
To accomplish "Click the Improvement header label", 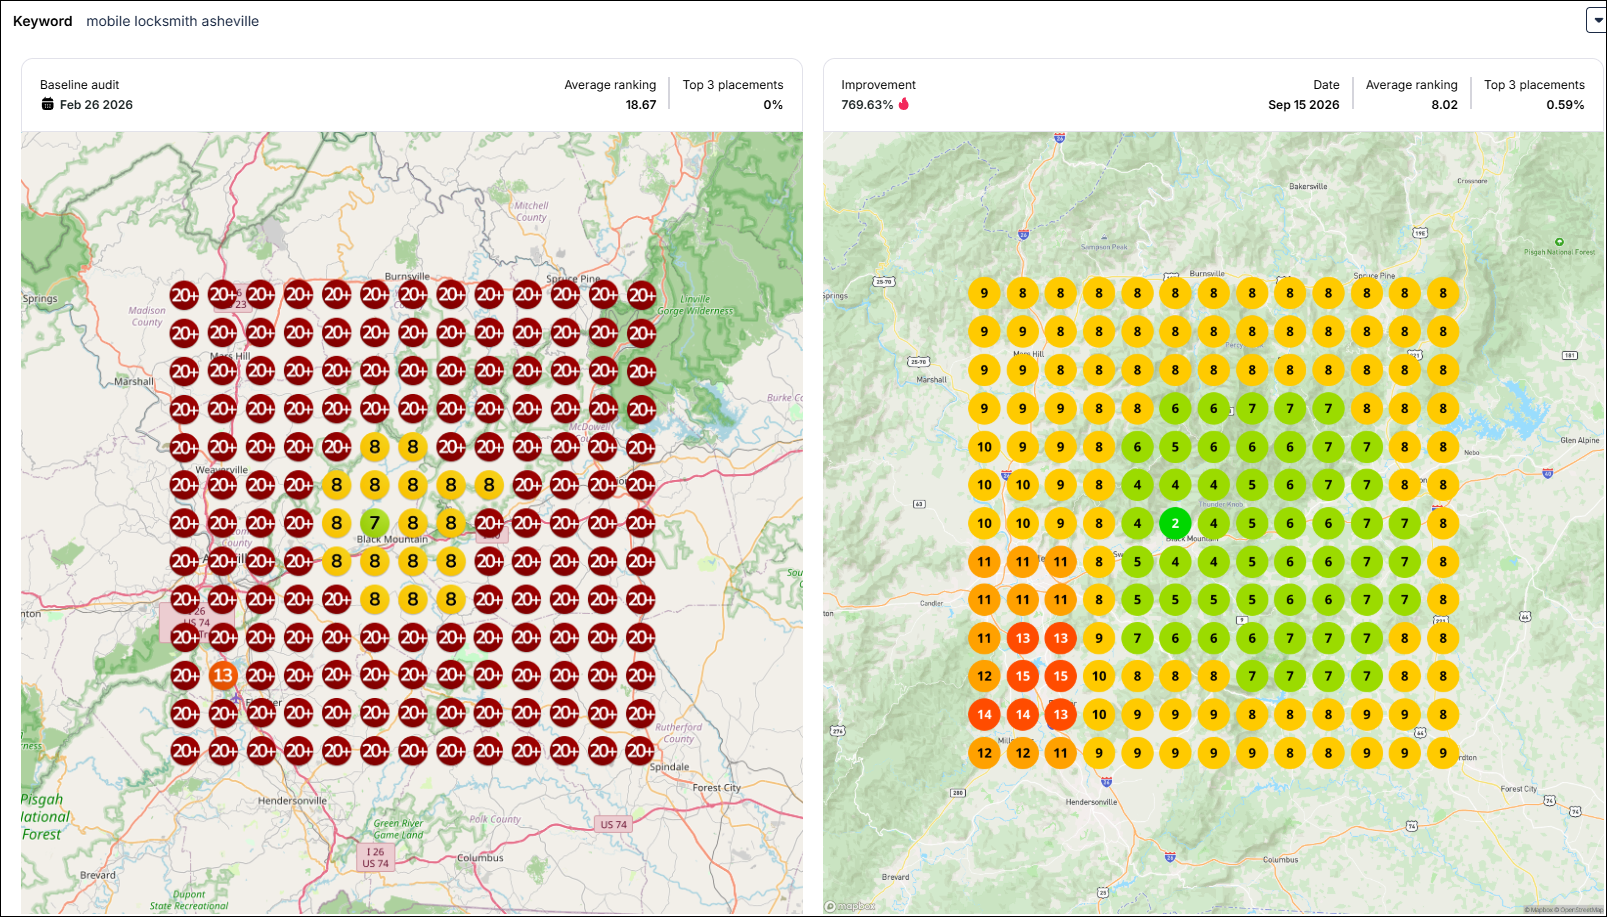I will 878,85.
